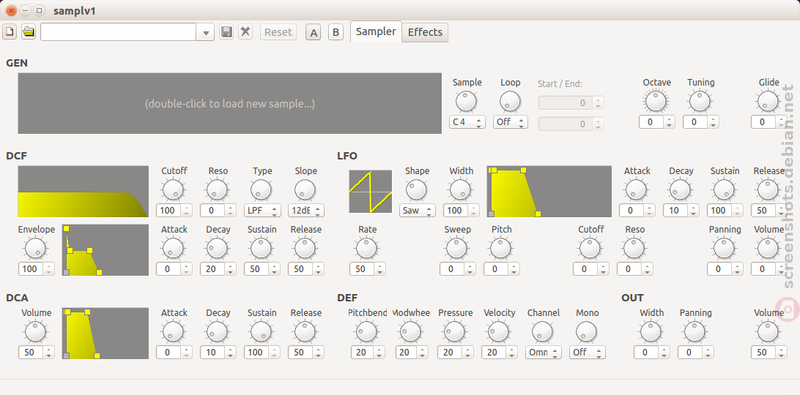This screenshot has width=800, height=395.
Task: Click the DCF Cutoff knob
Action: [173, 190]
